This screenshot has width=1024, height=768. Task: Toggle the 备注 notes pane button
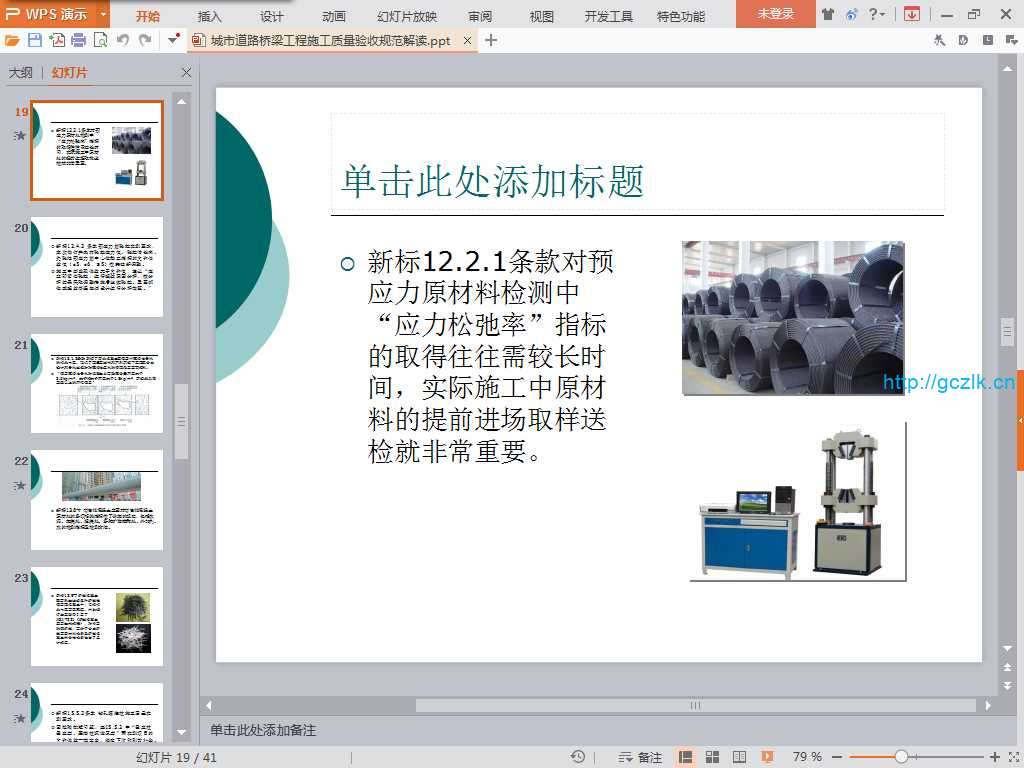pyautogui.click(x=641, y=757)
